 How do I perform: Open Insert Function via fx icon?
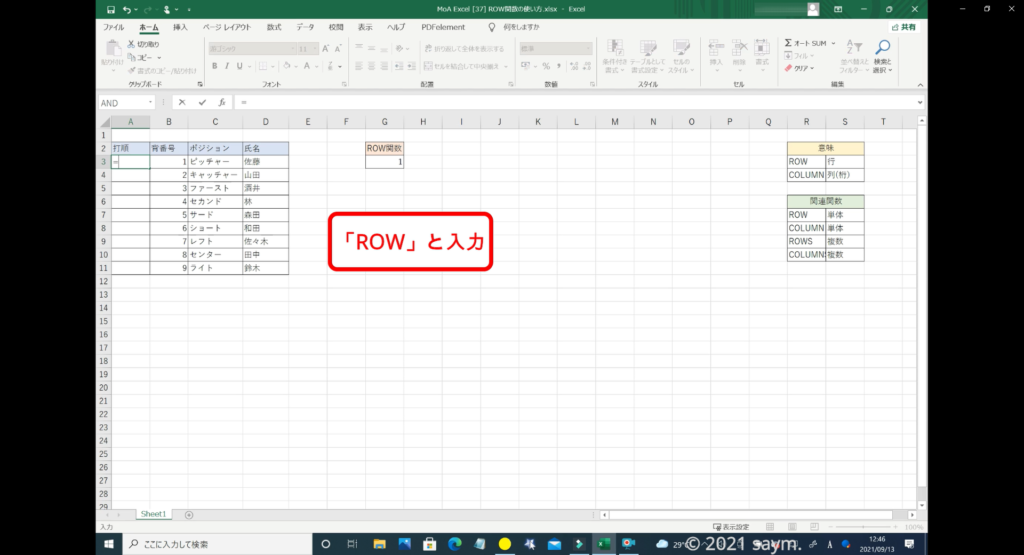point(222,102)
